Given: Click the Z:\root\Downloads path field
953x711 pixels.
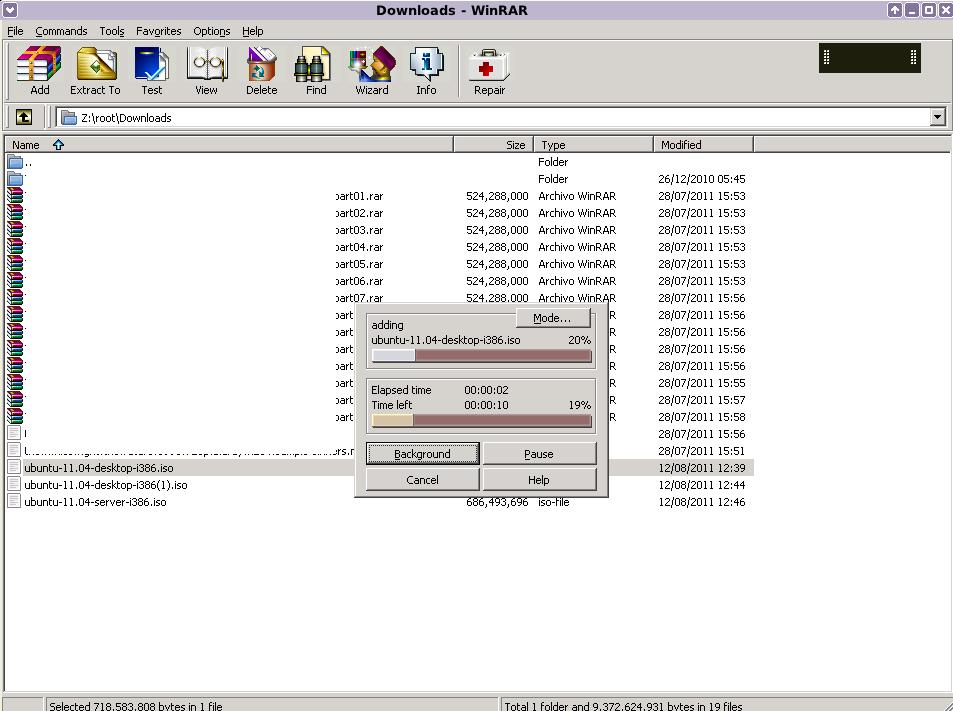Looking at the screenshot, I should 493,117.
